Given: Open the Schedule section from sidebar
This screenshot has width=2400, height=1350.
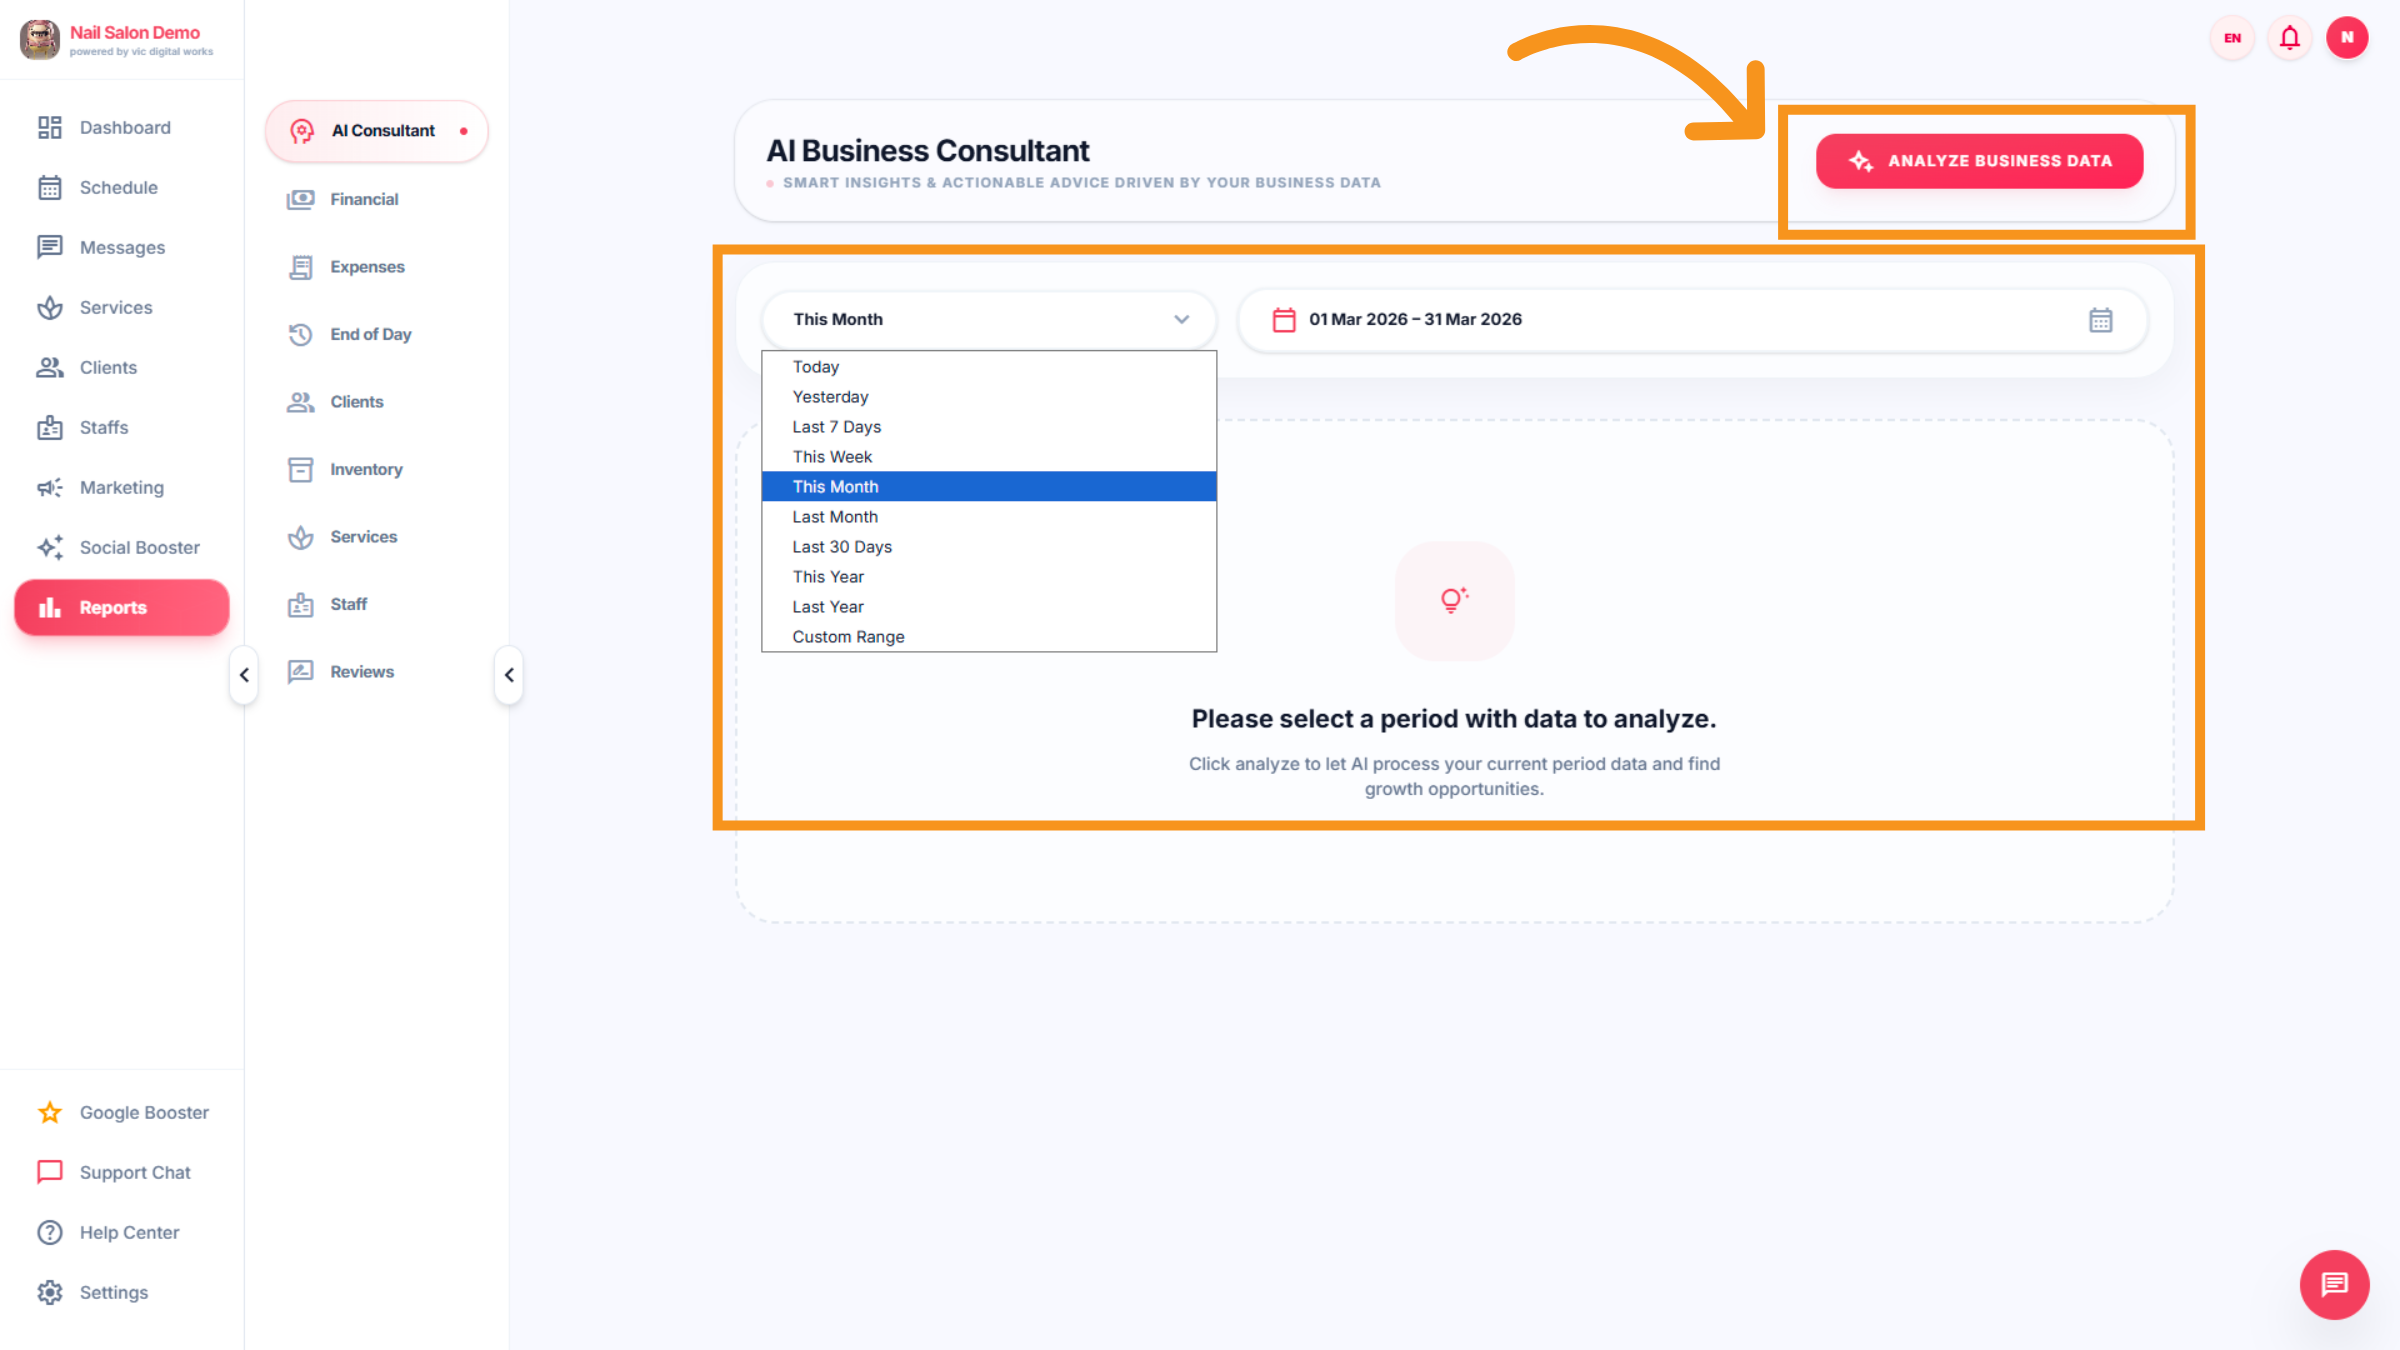Looking at the screenshot, I should pos(118,187).
